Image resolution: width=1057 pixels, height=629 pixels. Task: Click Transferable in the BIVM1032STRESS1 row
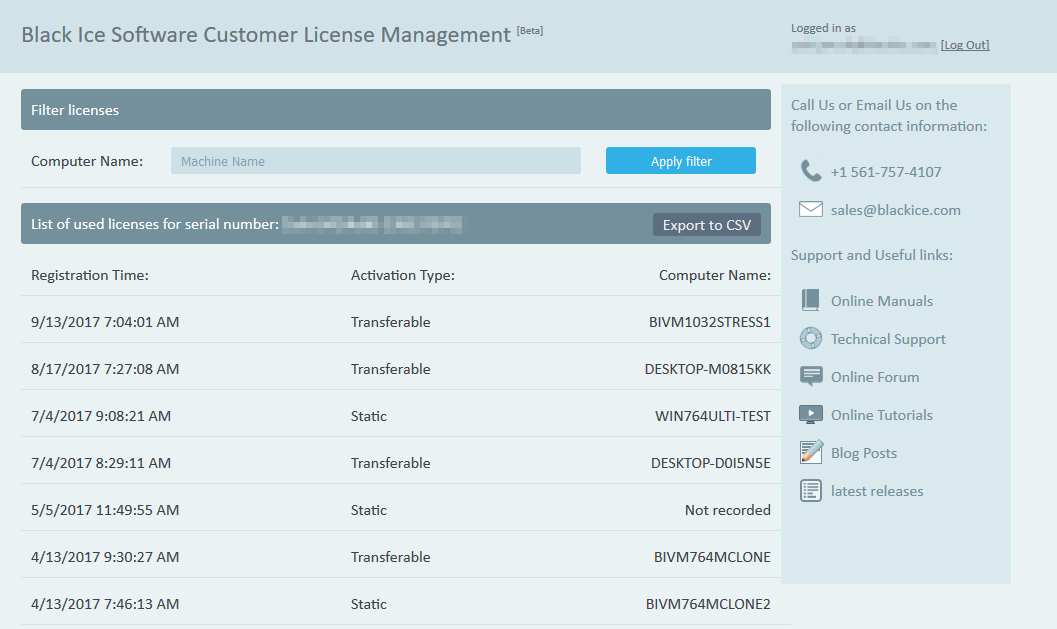point(390,322)
